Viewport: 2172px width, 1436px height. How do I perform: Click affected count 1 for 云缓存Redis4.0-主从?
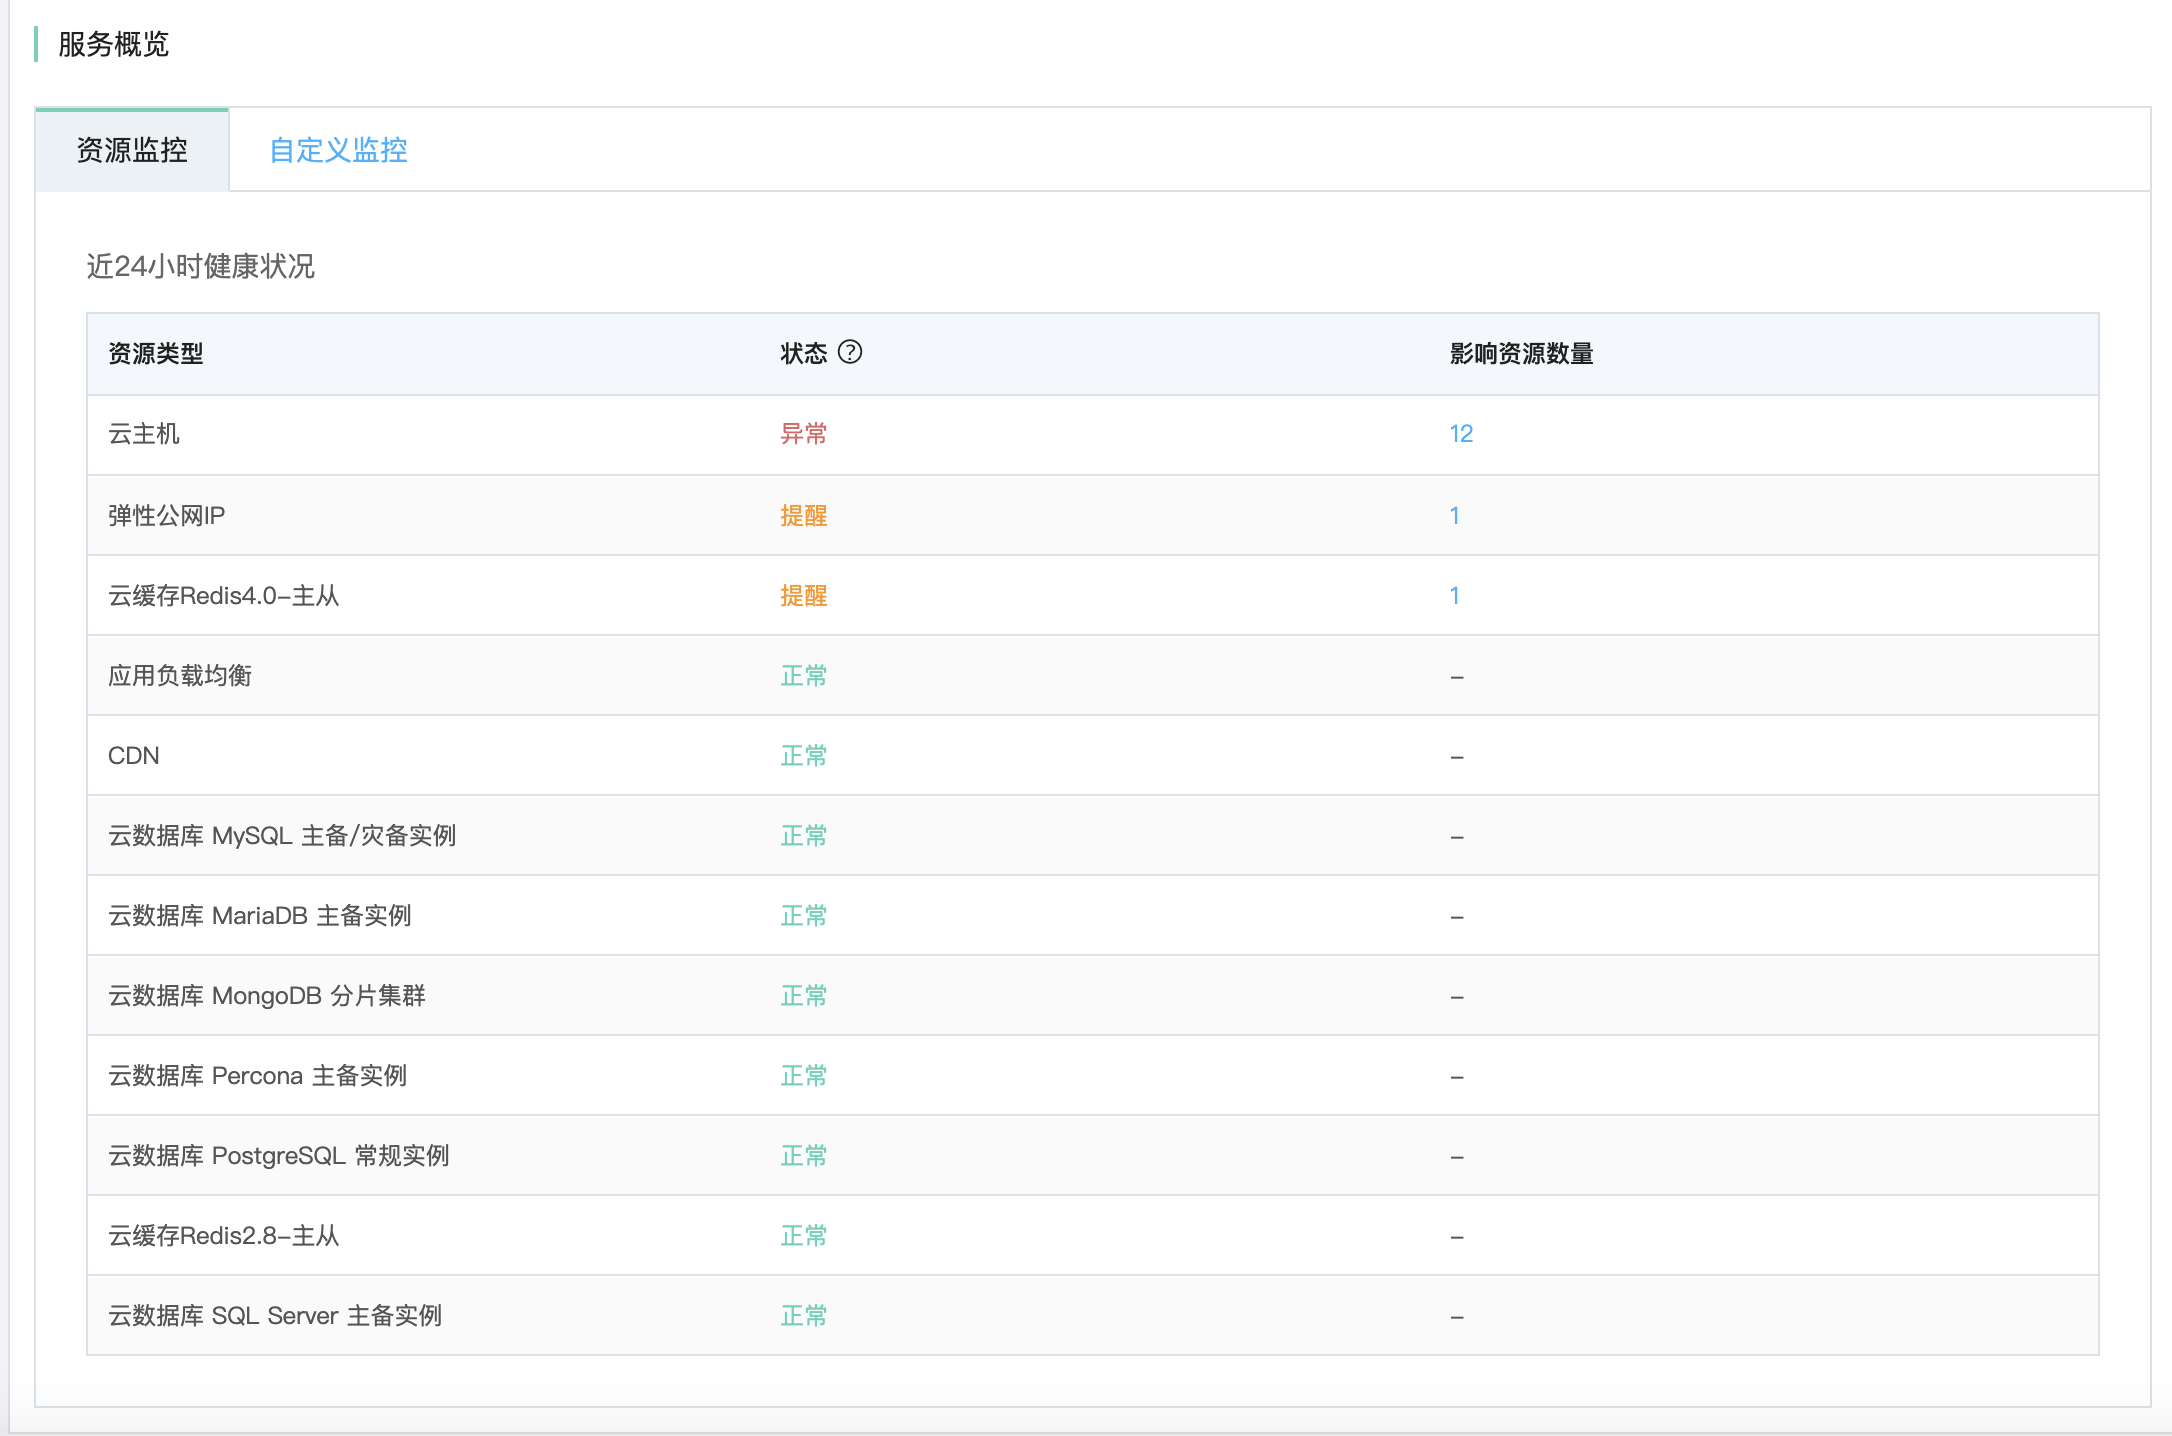point(1454,596)
